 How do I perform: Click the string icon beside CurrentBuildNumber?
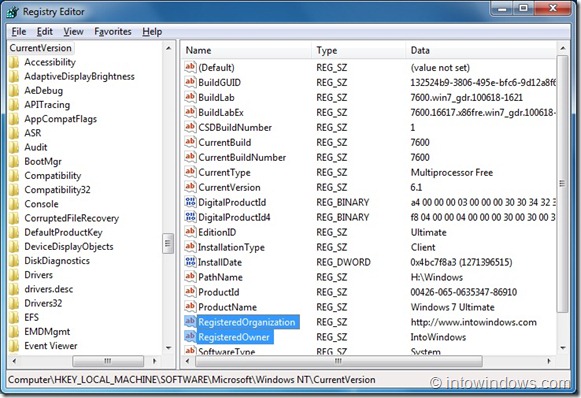(190, 157)
